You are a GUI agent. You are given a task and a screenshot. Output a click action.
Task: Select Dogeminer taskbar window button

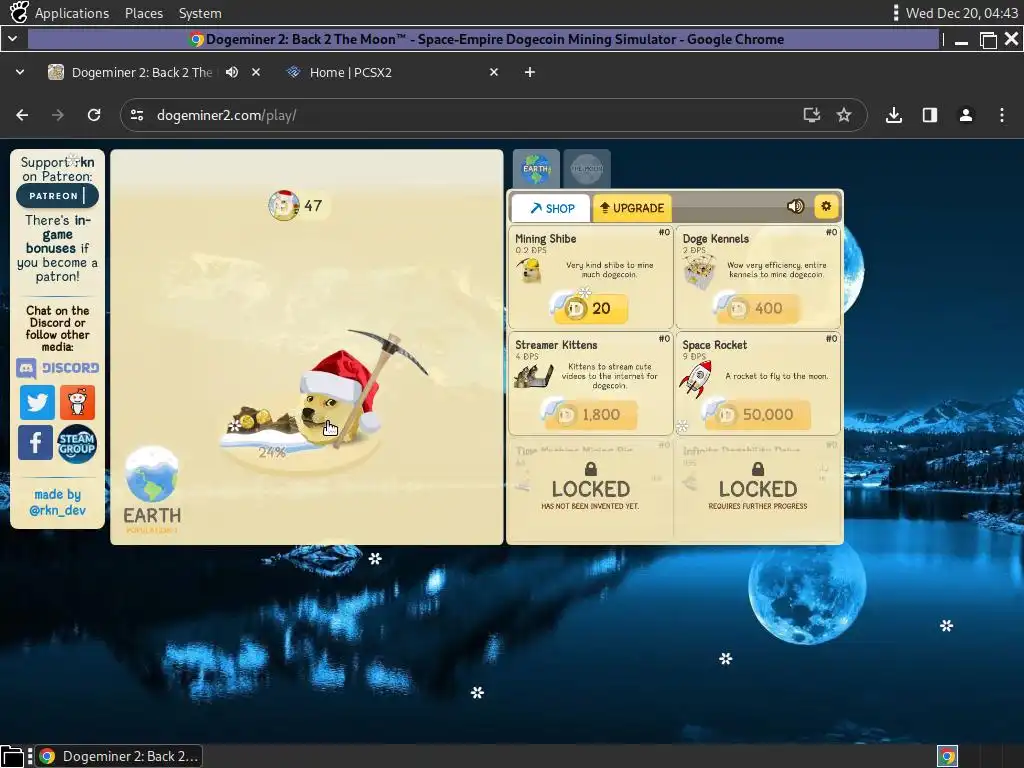pyautogui.click(x=118, y=756)
